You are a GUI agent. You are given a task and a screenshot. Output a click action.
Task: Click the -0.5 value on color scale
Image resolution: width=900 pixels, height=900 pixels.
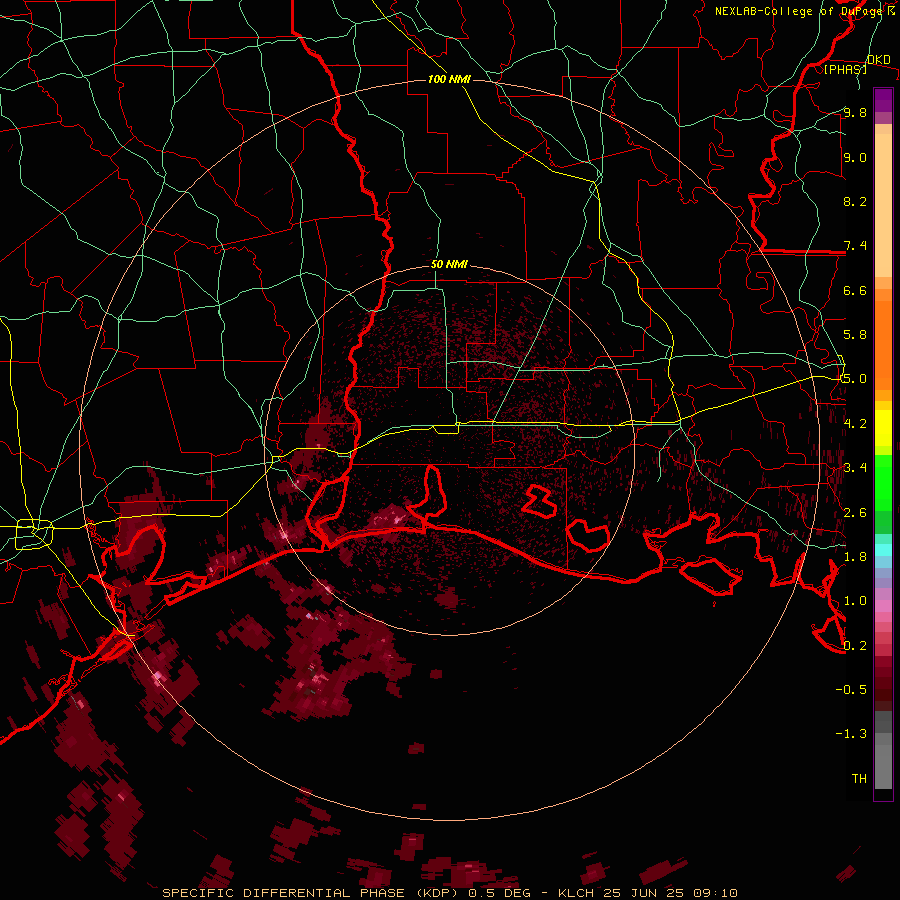click(851, 690)
